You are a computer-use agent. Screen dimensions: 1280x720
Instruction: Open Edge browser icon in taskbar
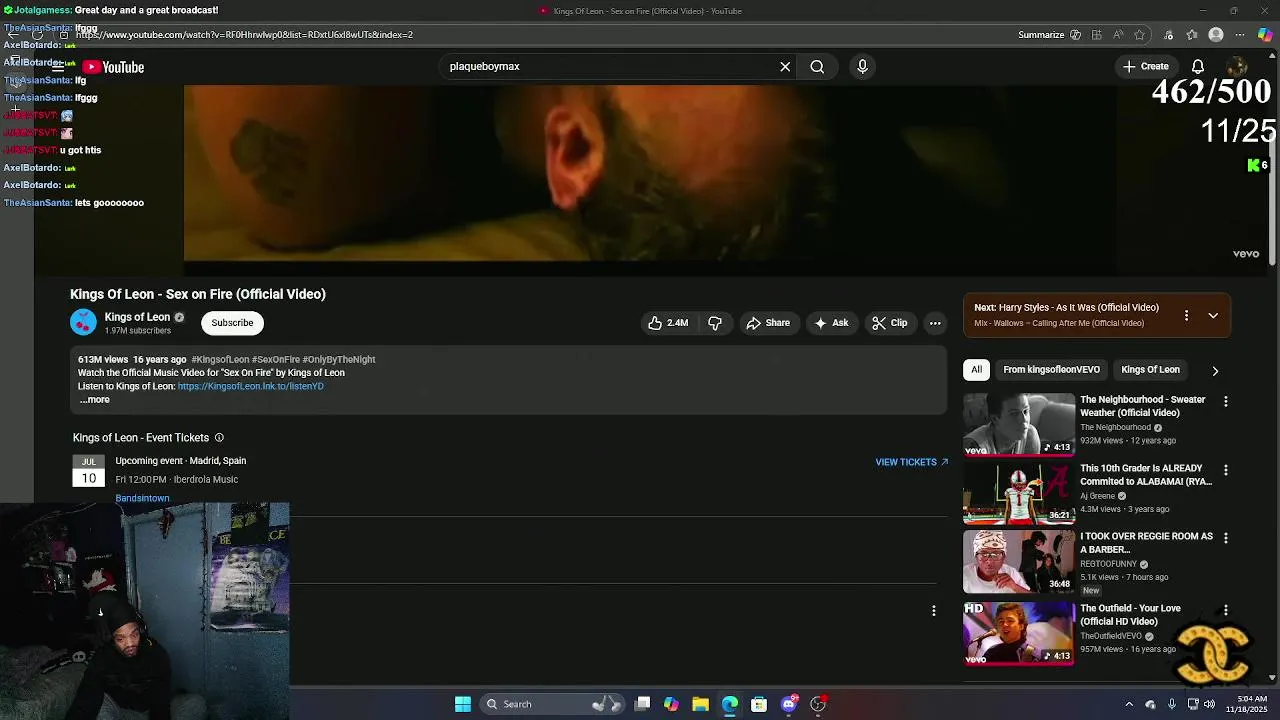[730, 704]
